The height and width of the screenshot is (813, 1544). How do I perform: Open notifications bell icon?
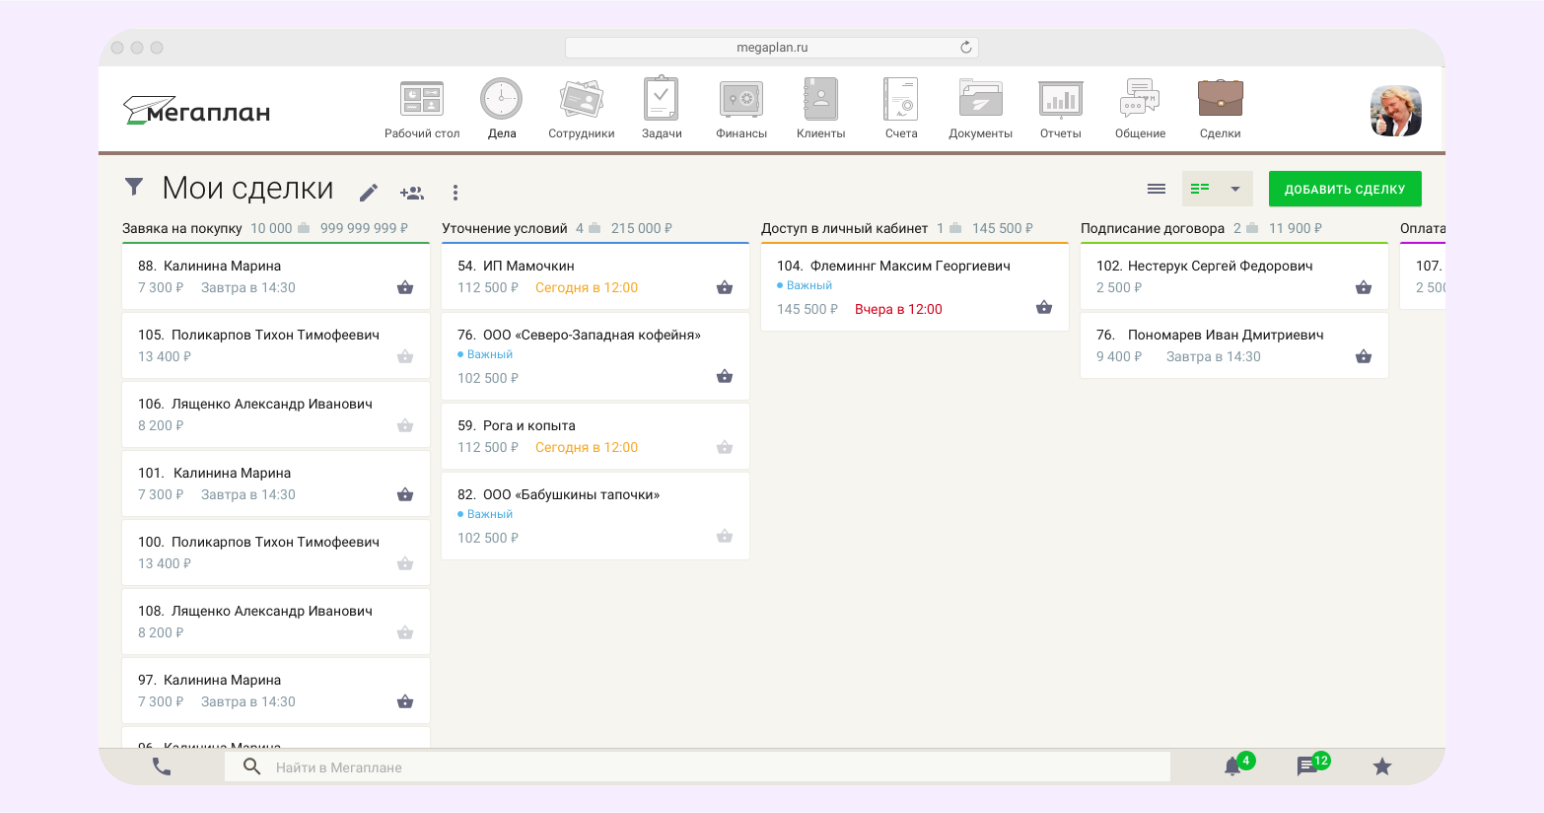click(x=1233, y=767)
